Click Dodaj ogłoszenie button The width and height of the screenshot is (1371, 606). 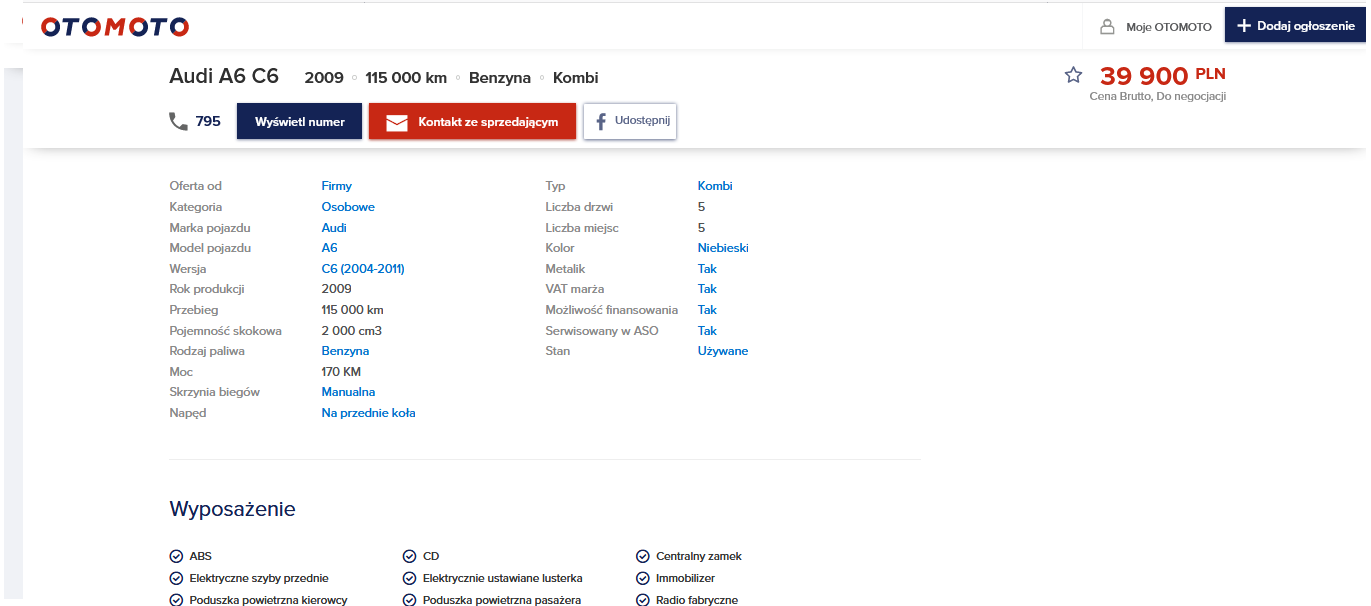pos(1295,26)
